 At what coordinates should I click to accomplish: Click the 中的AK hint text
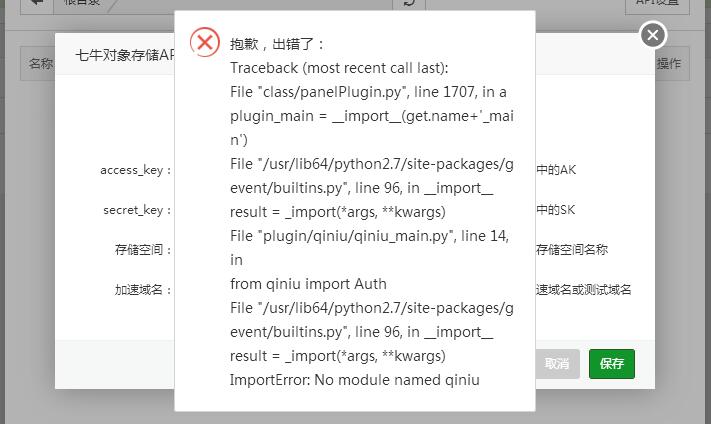[x=556, y=170]
